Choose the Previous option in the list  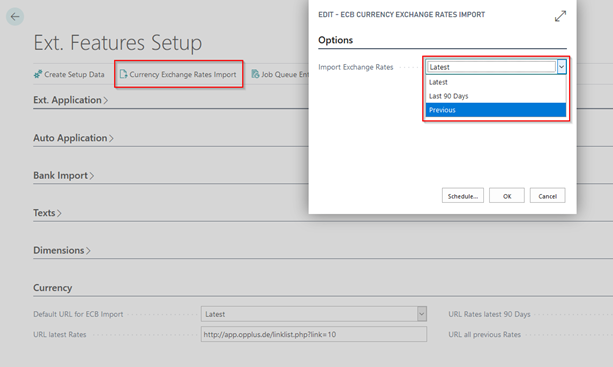[x=496, y=110]
